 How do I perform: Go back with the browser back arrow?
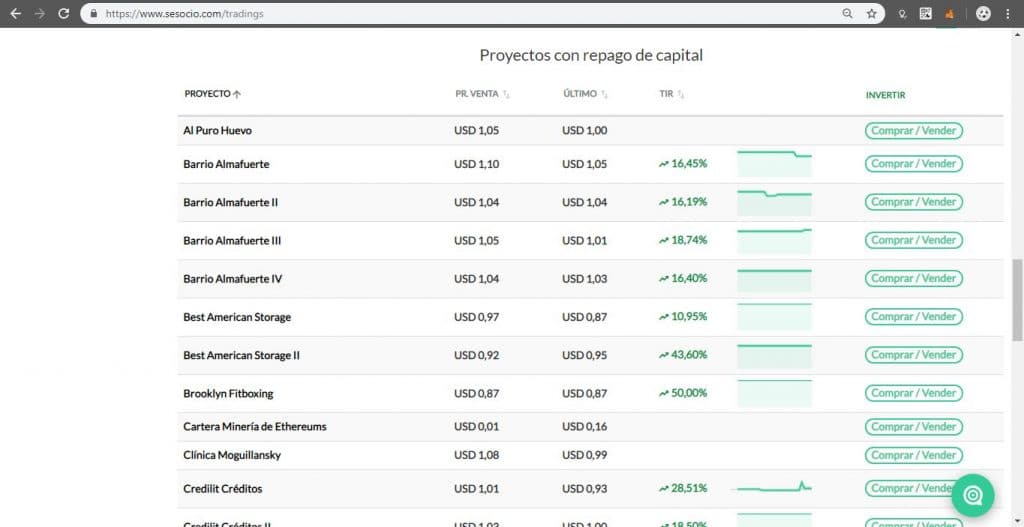pos(16,13)
